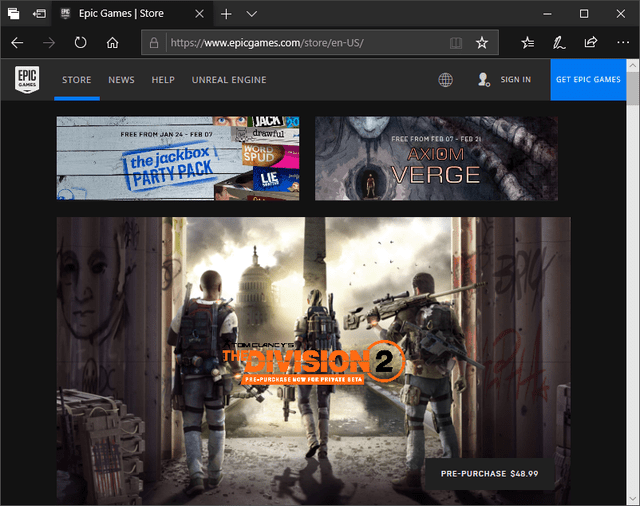Open The Division 2 featured image
Screen dimensions: 640x506
(313, 361)
